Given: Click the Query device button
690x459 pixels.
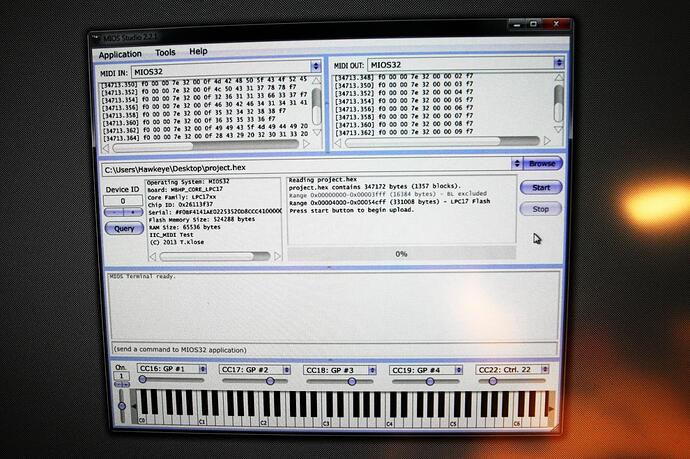Looking at the screenshot, I should pyautogui.click(x=123, y=228).
